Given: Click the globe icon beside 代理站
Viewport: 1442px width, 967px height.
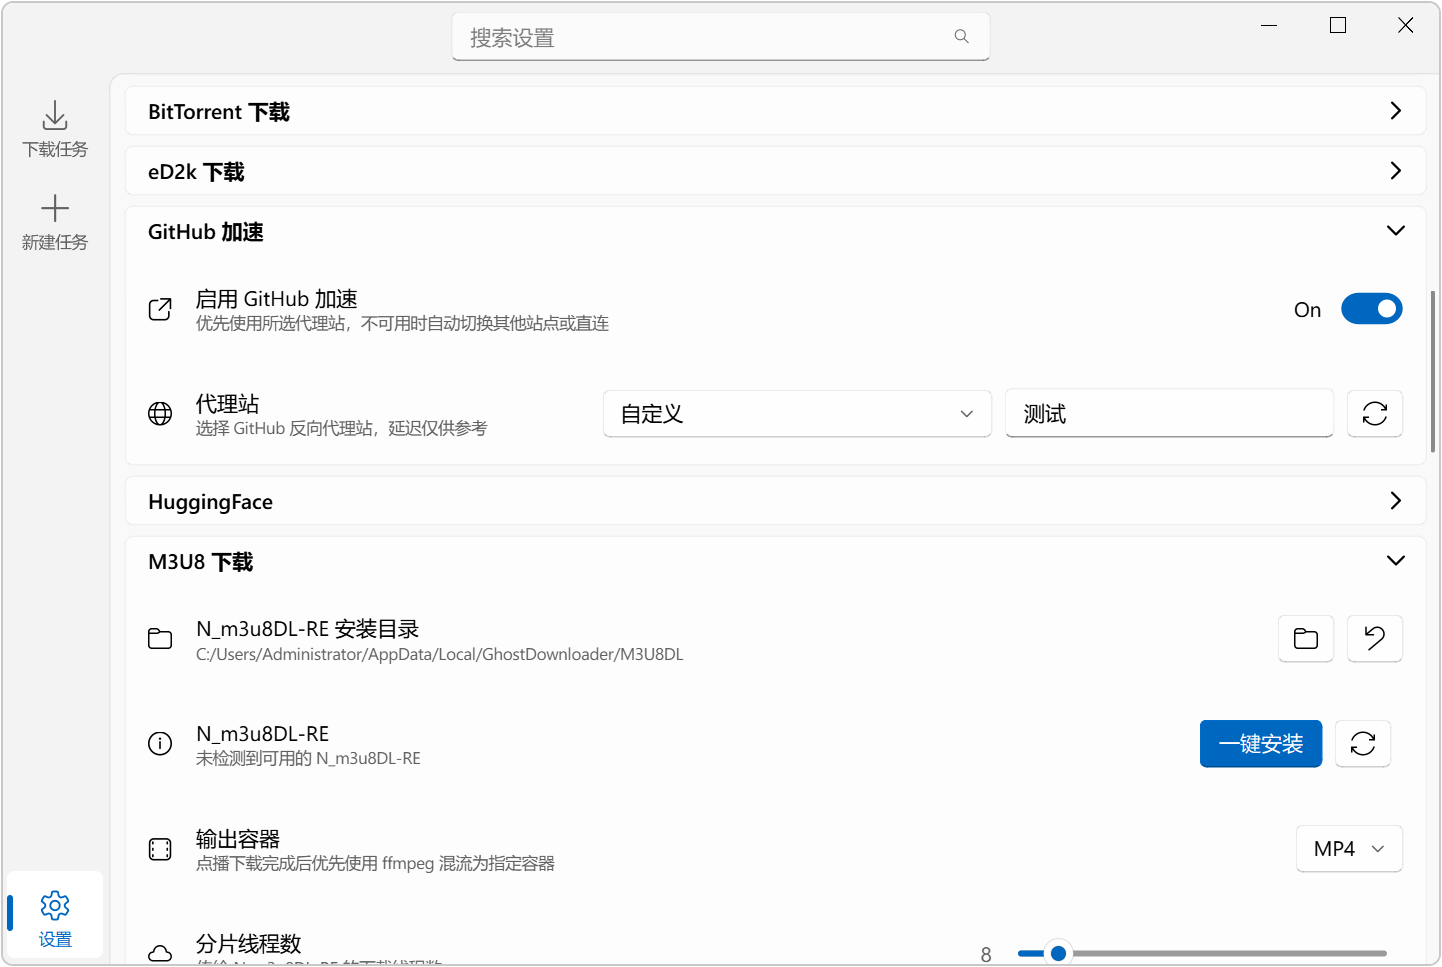Looking at the screenshot, I should pos(160,414).
